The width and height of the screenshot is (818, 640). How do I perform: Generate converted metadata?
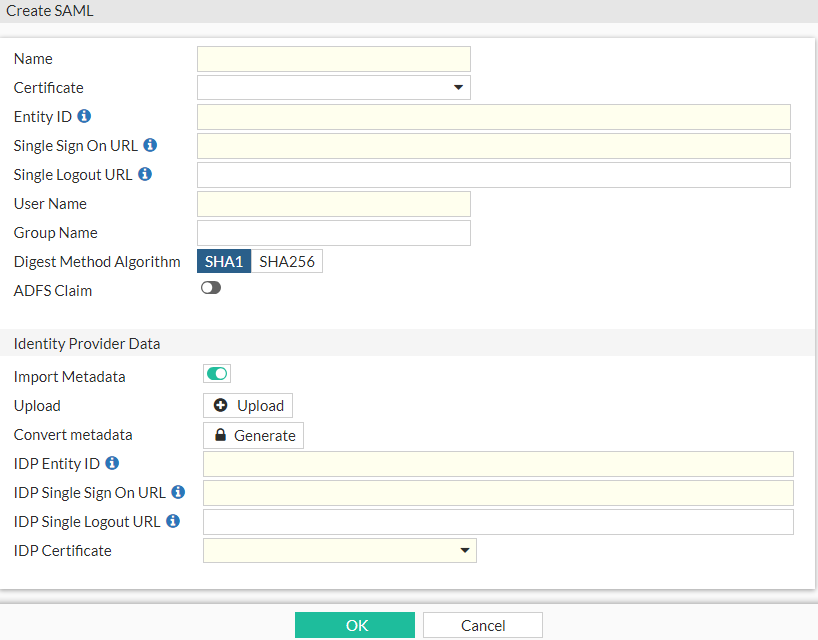tap(253, 435)
